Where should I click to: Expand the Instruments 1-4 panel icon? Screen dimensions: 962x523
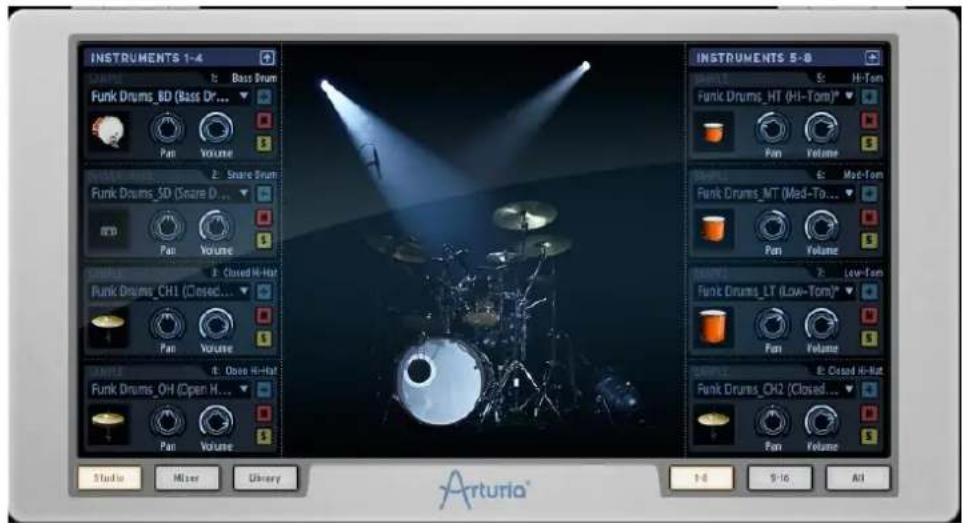click(267, 58)
